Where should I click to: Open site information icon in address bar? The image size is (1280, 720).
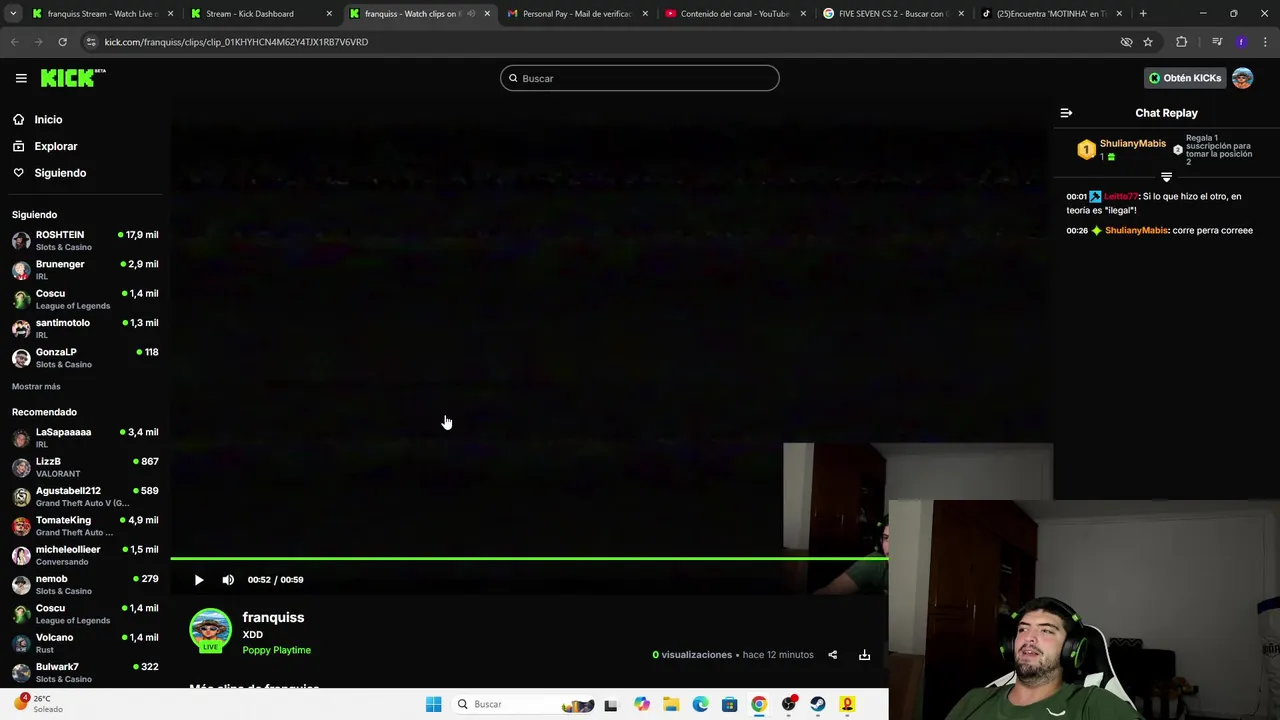(x=91, y=42)
